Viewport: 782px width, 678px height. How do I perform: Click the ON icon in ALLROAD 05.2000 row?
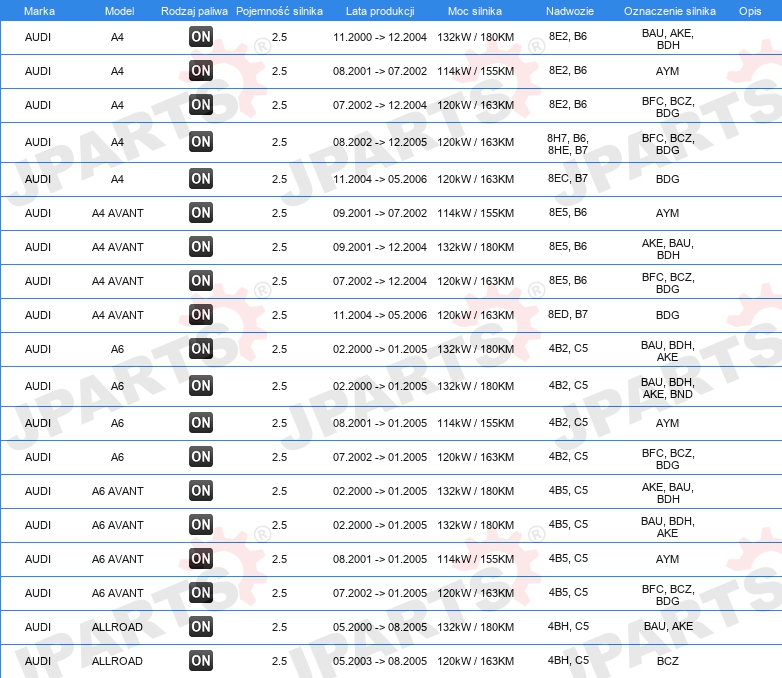(x=201, y=626)
